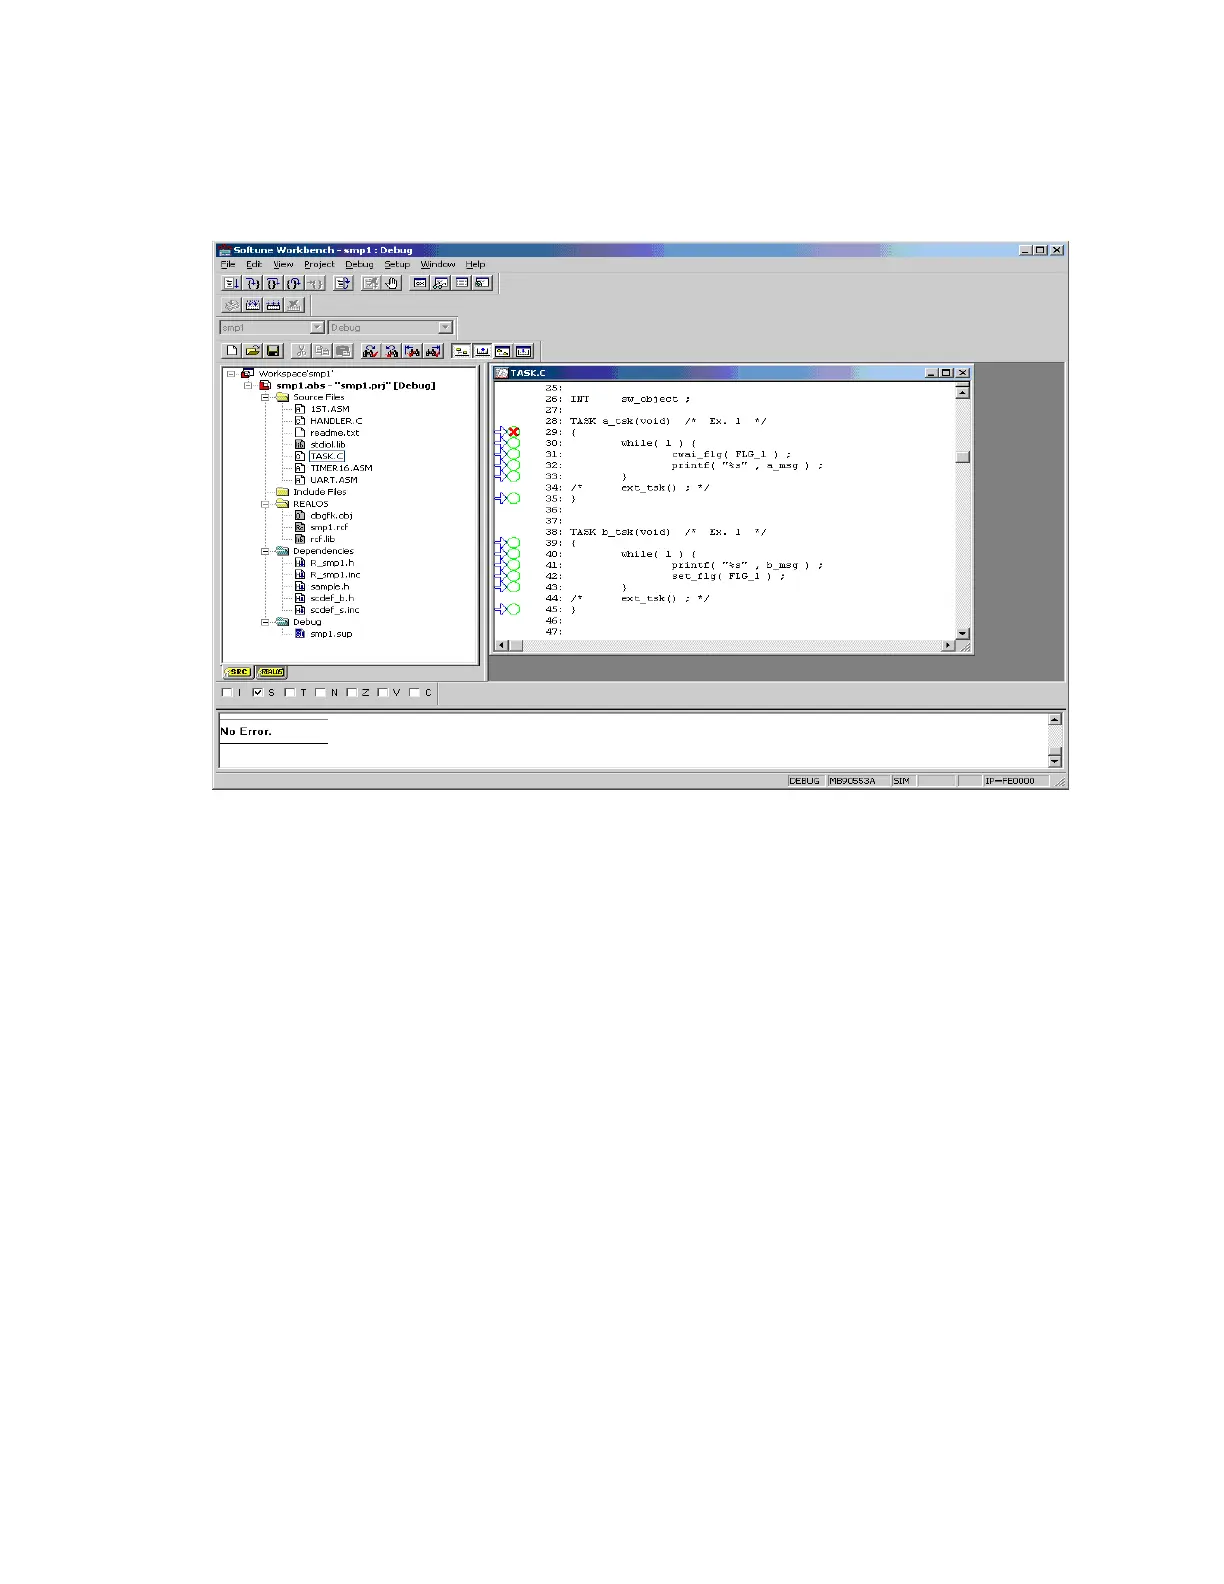Click the Register window toolbar icon
1224x1584 pixels.
pyautogui.click(x=420, y=283)
